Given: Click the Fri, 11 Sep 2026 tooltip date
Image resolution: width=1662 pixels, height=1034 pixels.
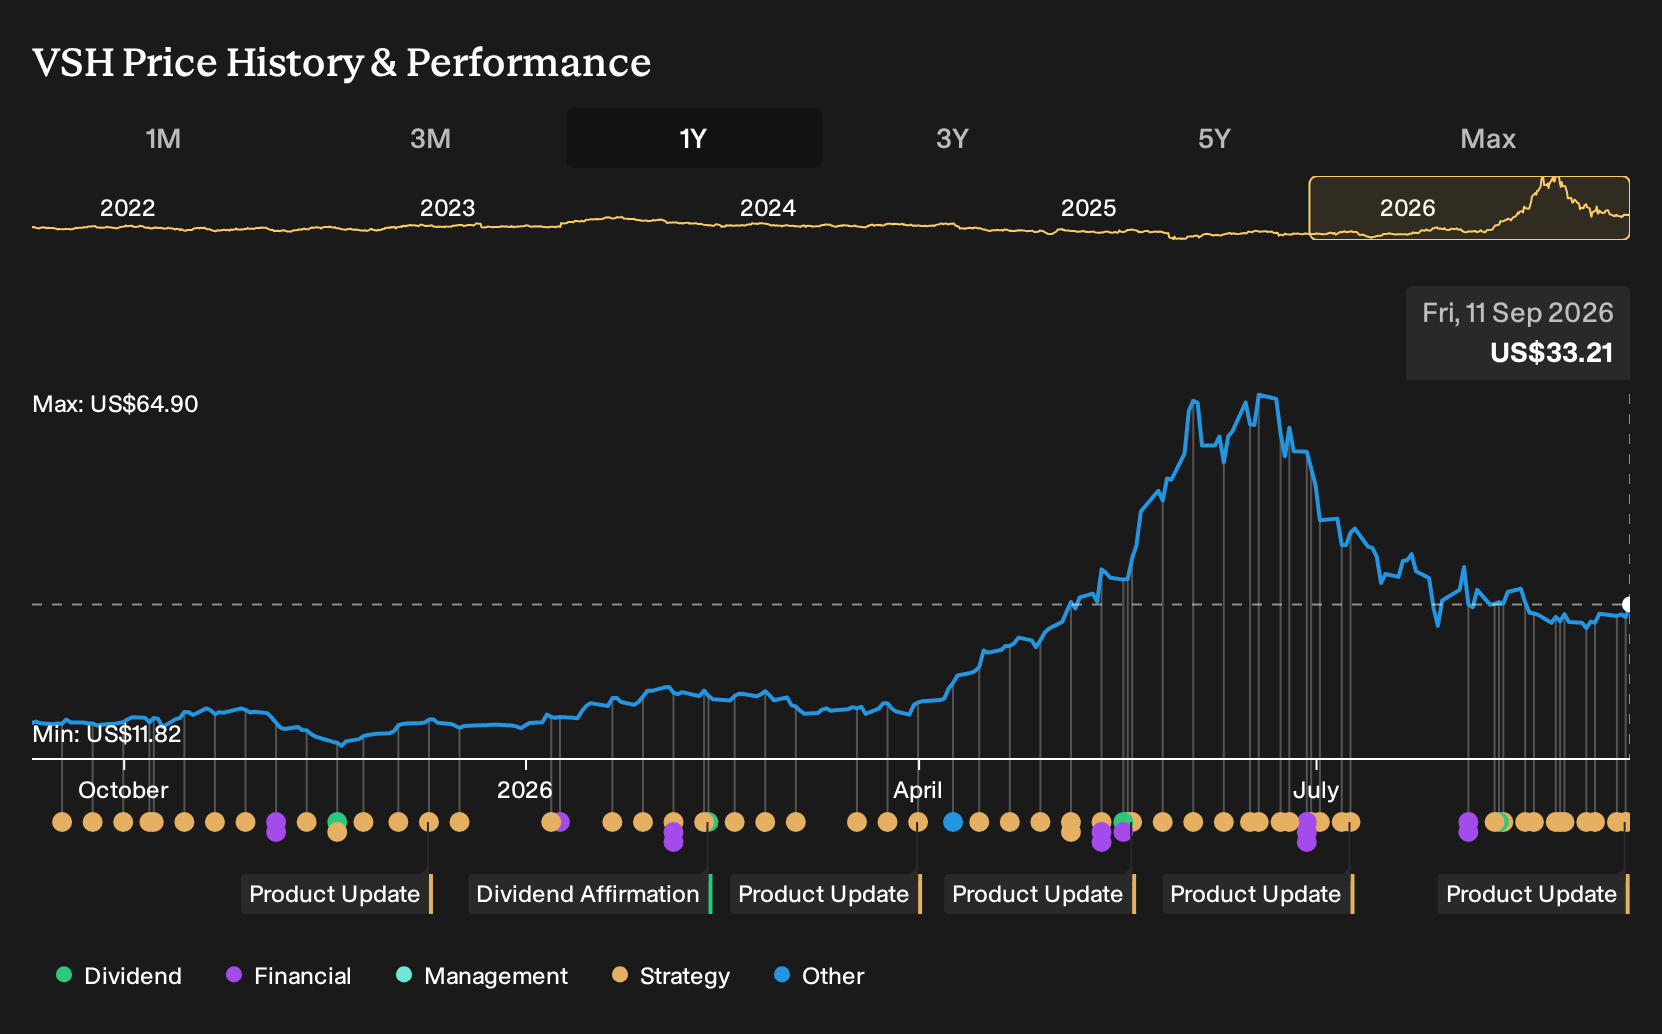Looking at the screenshot, I should coord(1518,313).
